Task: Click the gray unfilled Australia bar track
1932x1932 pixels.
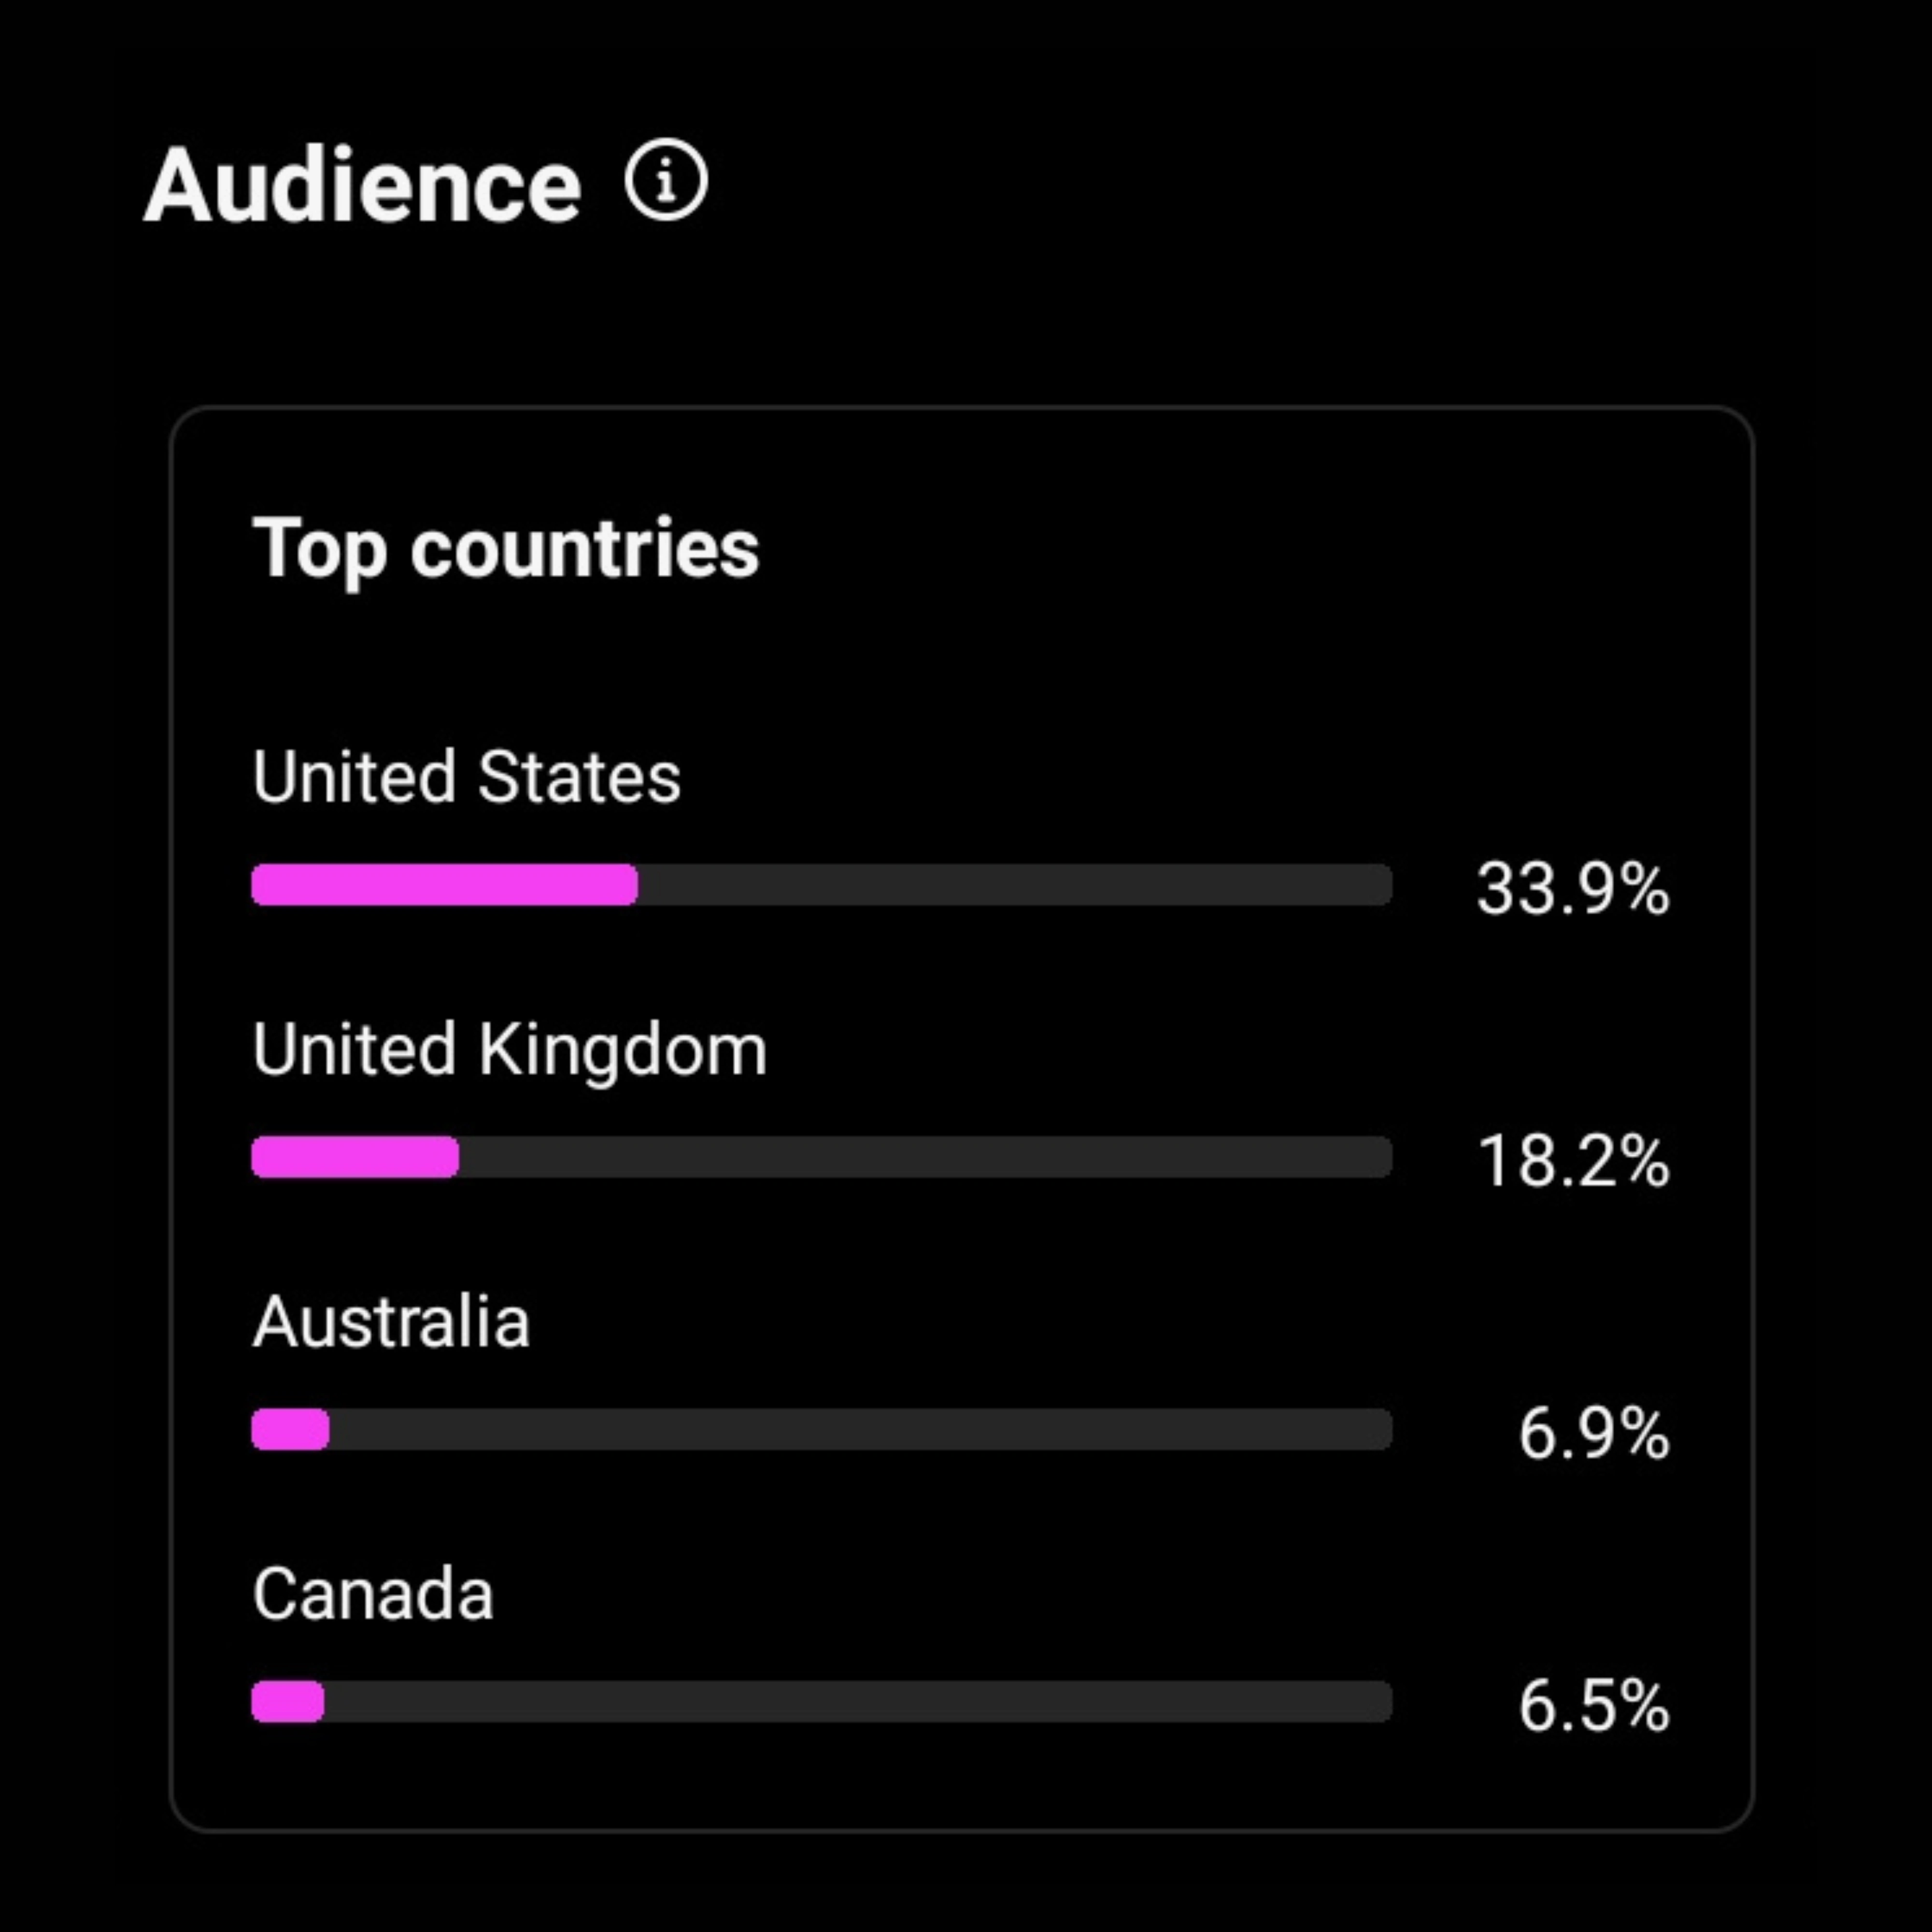Action: (x=861, y=1429)
